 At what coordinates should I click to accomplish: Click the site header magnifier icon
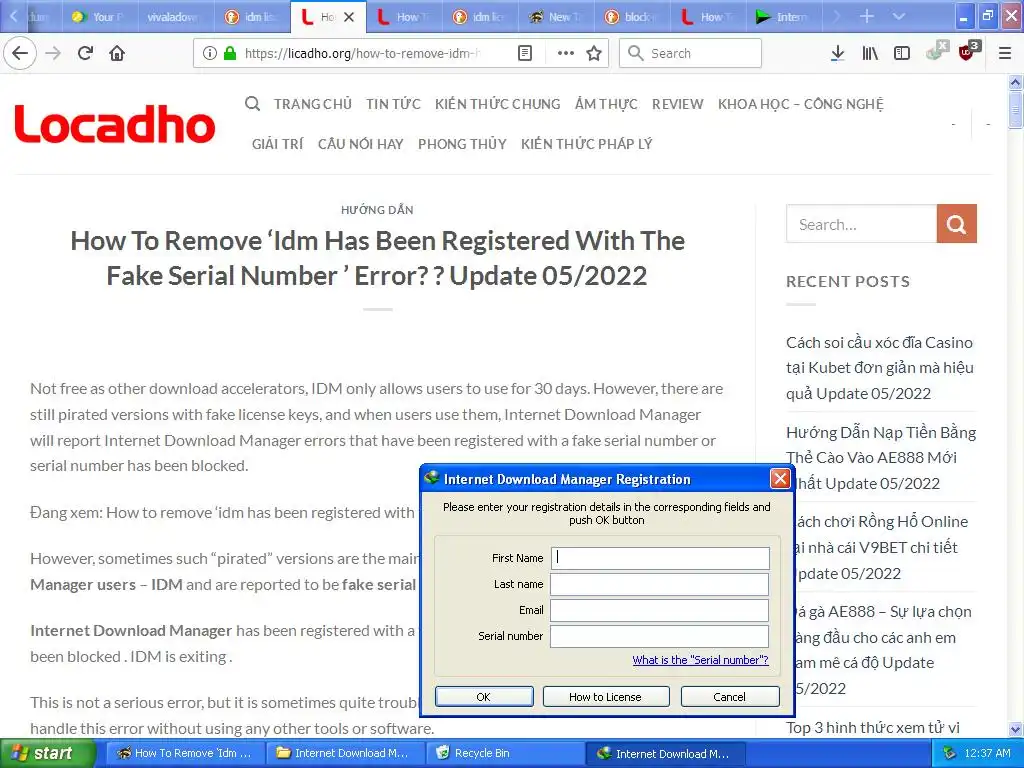[253, 104]
